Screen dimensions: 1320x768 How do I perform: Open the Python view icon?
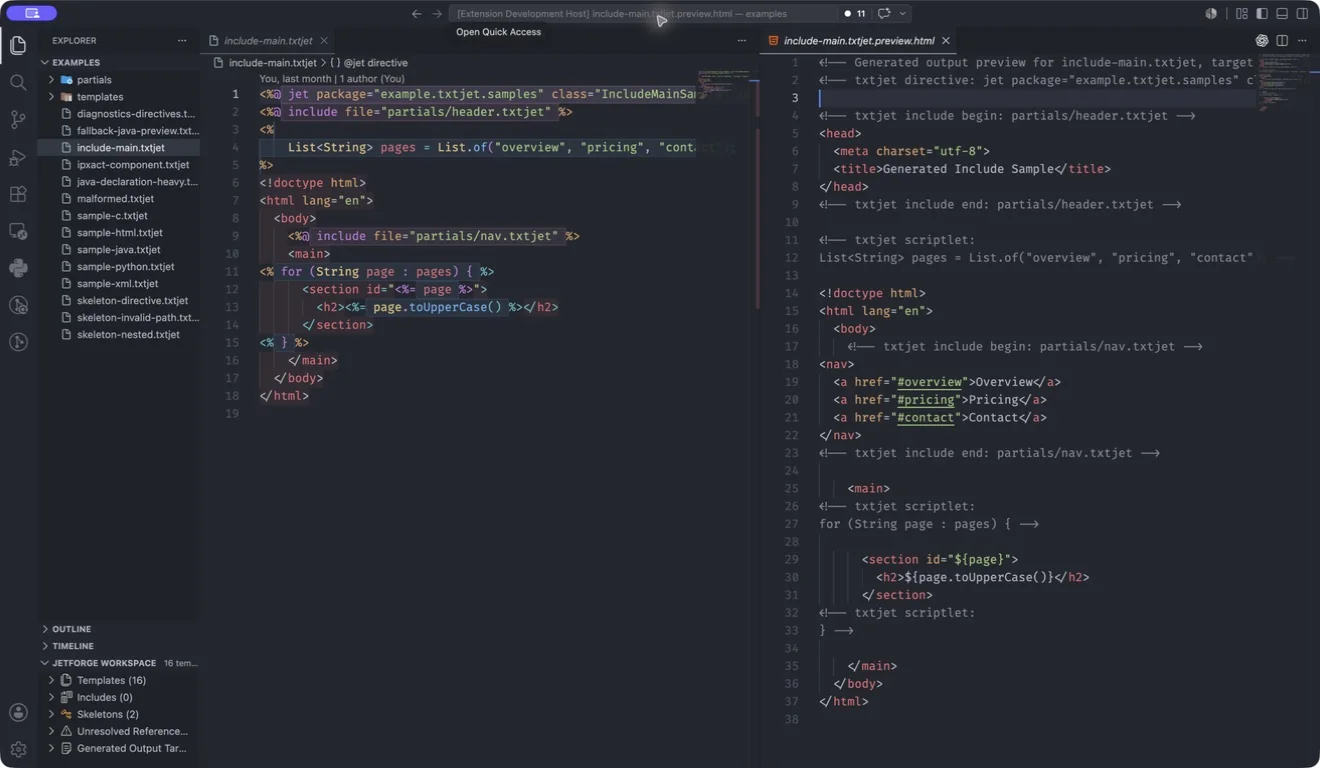coord(18,268)
